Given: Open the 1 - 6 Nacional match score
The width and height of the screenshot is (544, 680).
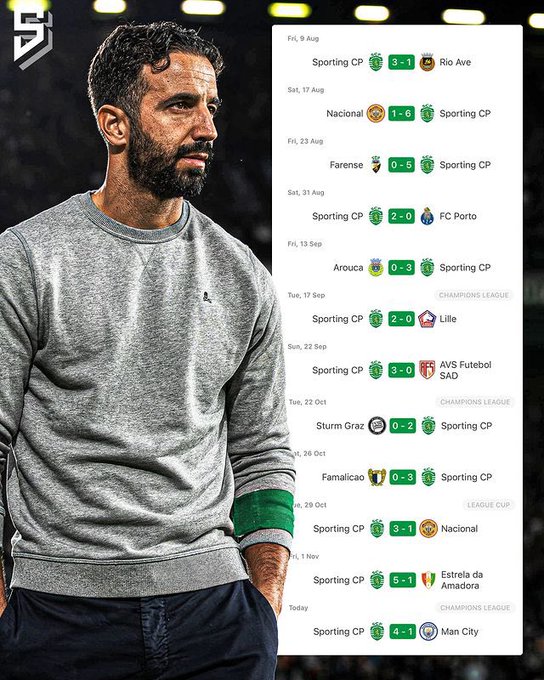Looking at the screenshot, I should (x=401, y=114).
